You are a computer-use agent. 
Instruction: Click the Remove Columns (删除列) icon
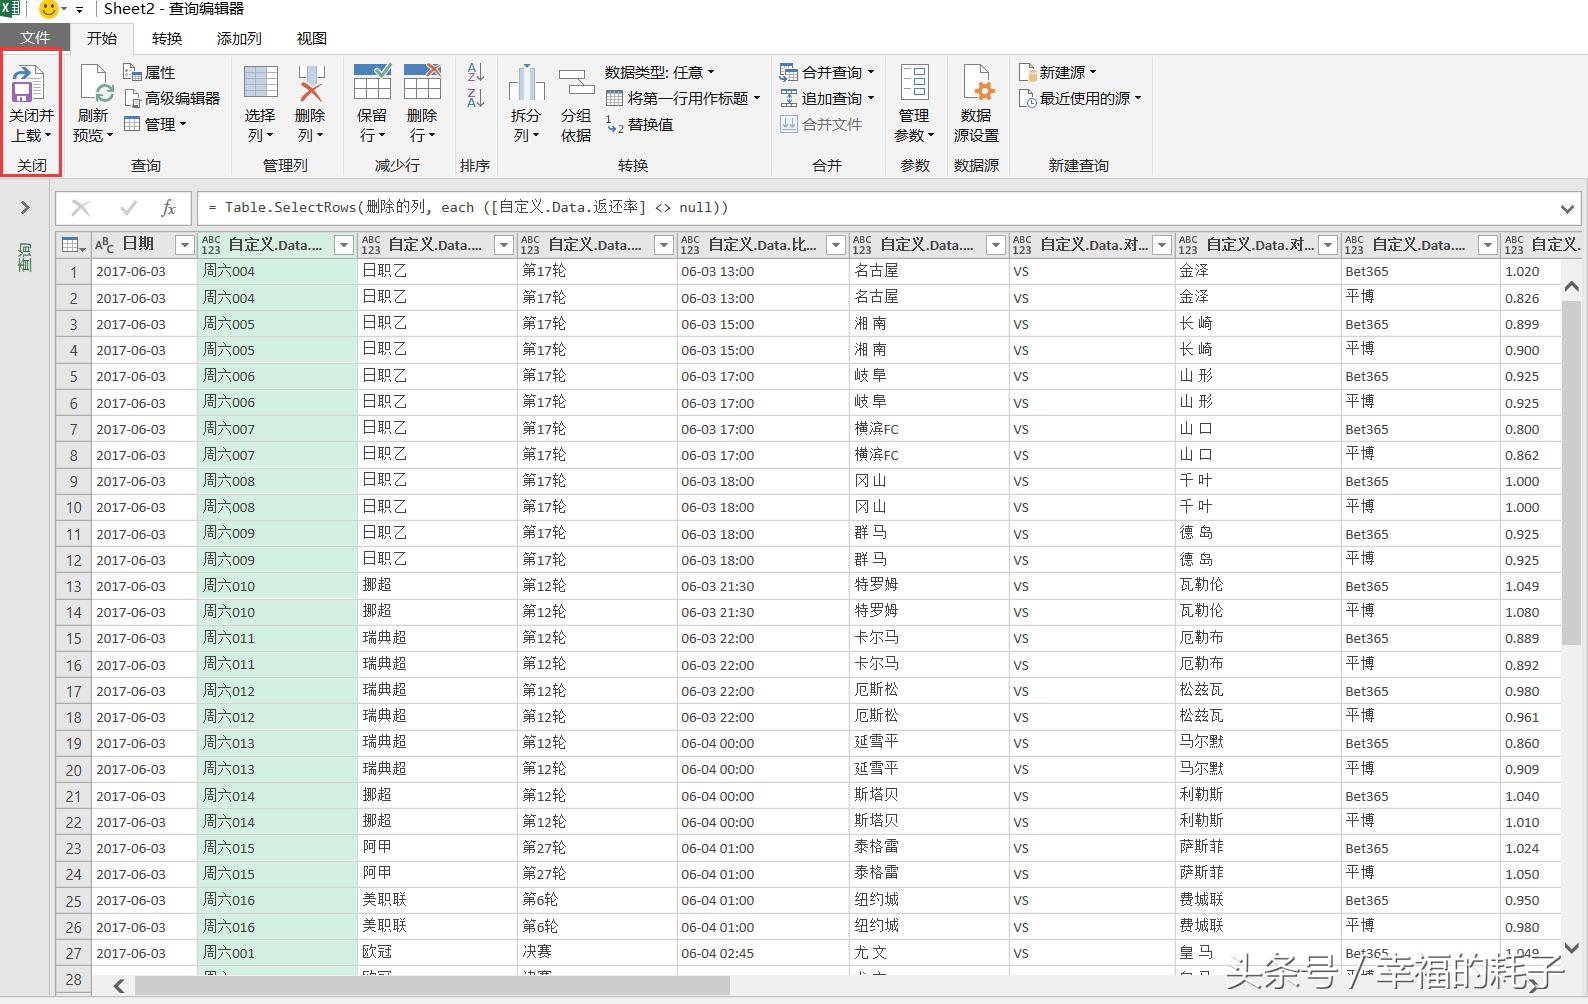pos(311,82)
